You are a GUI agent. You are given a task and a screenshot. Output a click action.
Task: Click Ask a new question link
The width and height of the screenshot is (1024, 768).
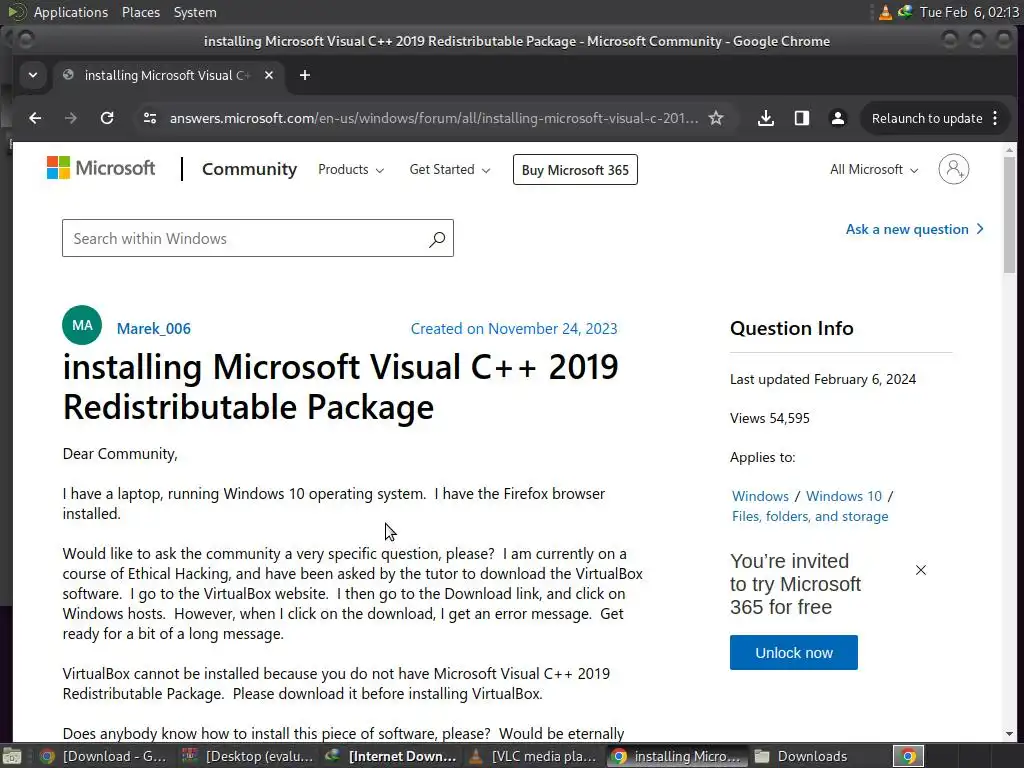click(914, 229)
